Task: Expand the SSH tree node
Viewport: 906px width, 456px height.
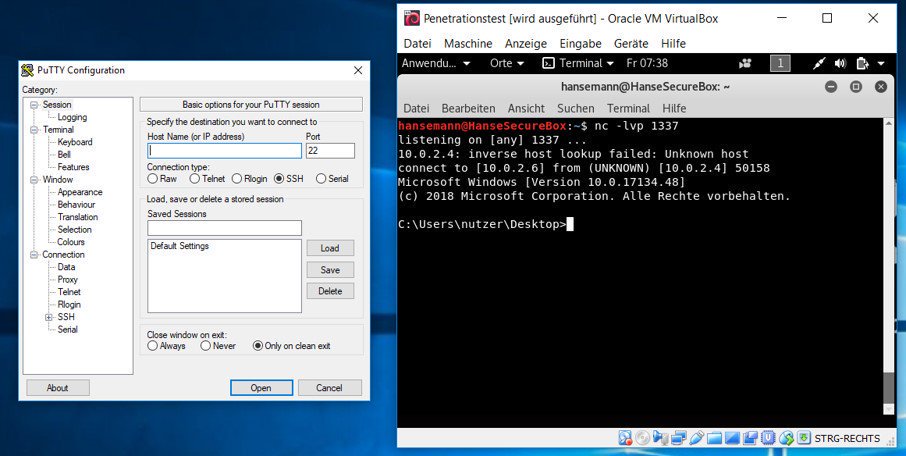Action: click(x=49, y=317)
